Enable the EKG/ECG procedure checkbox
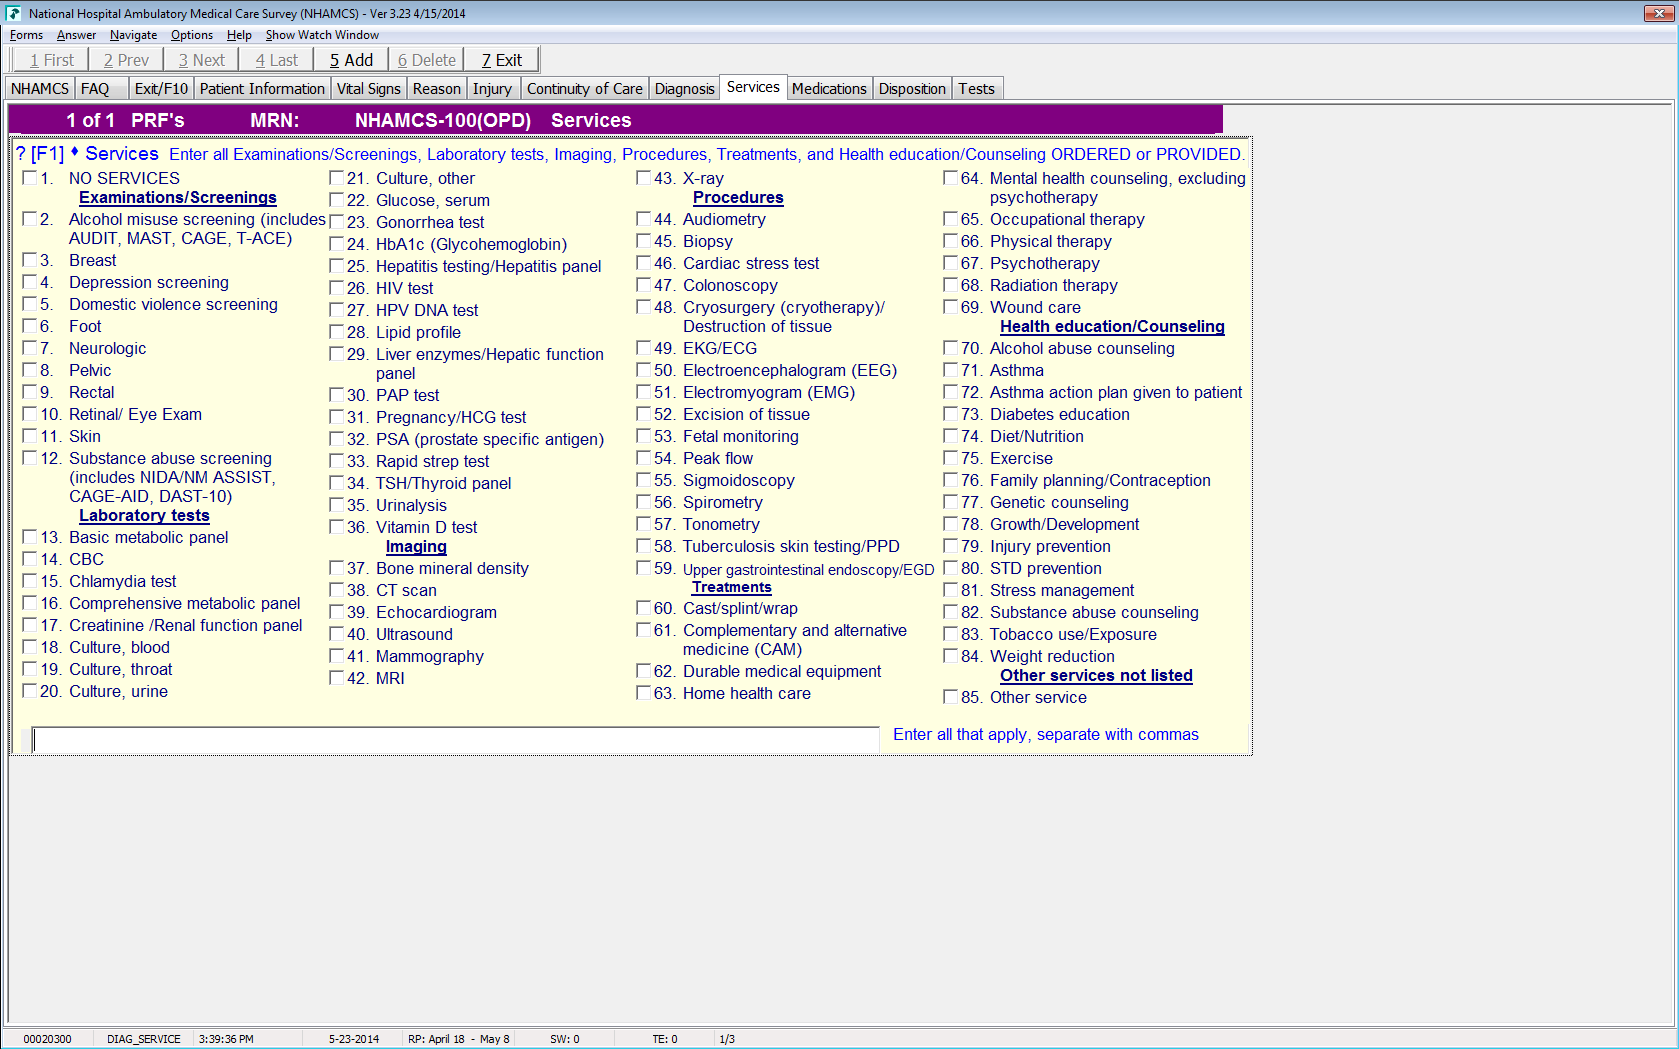Image resolution: width=1679 pixels, height=1049 pixels. 644,348
